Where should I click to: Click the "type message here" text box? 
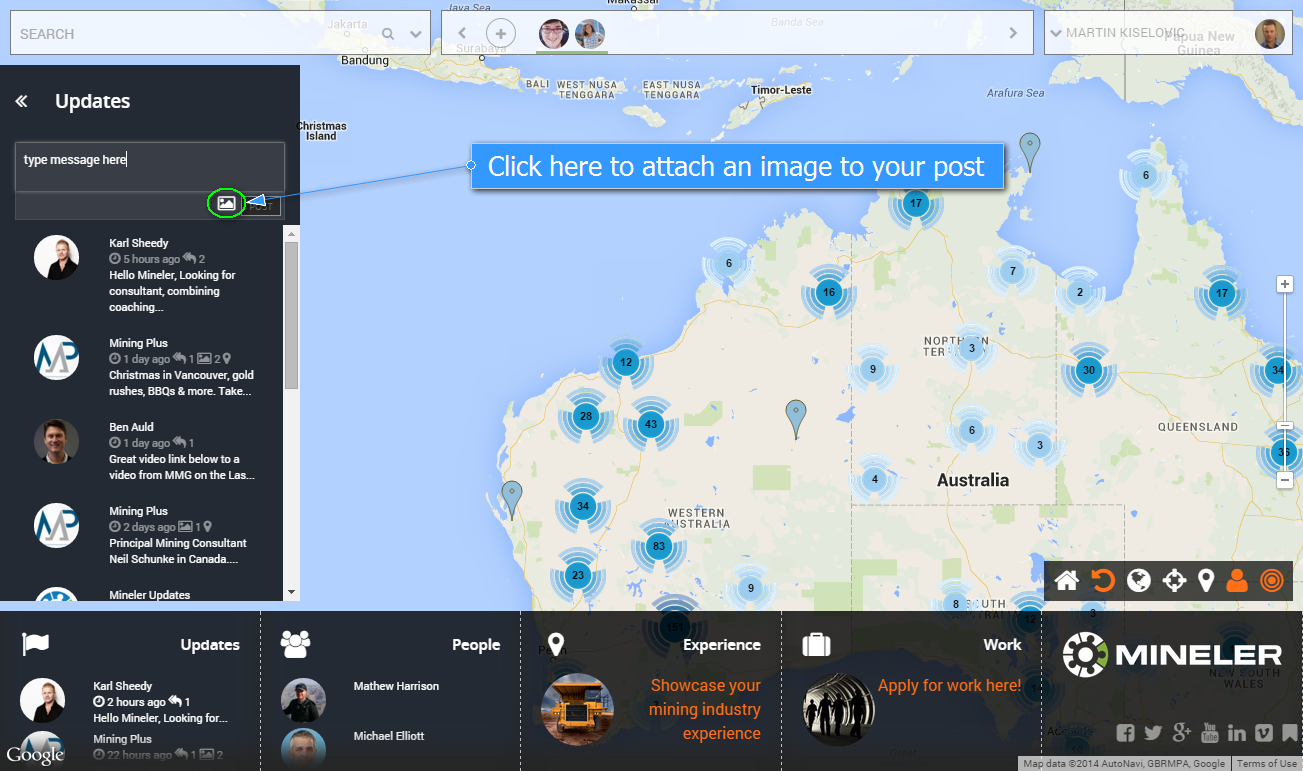tap(150, 166)
